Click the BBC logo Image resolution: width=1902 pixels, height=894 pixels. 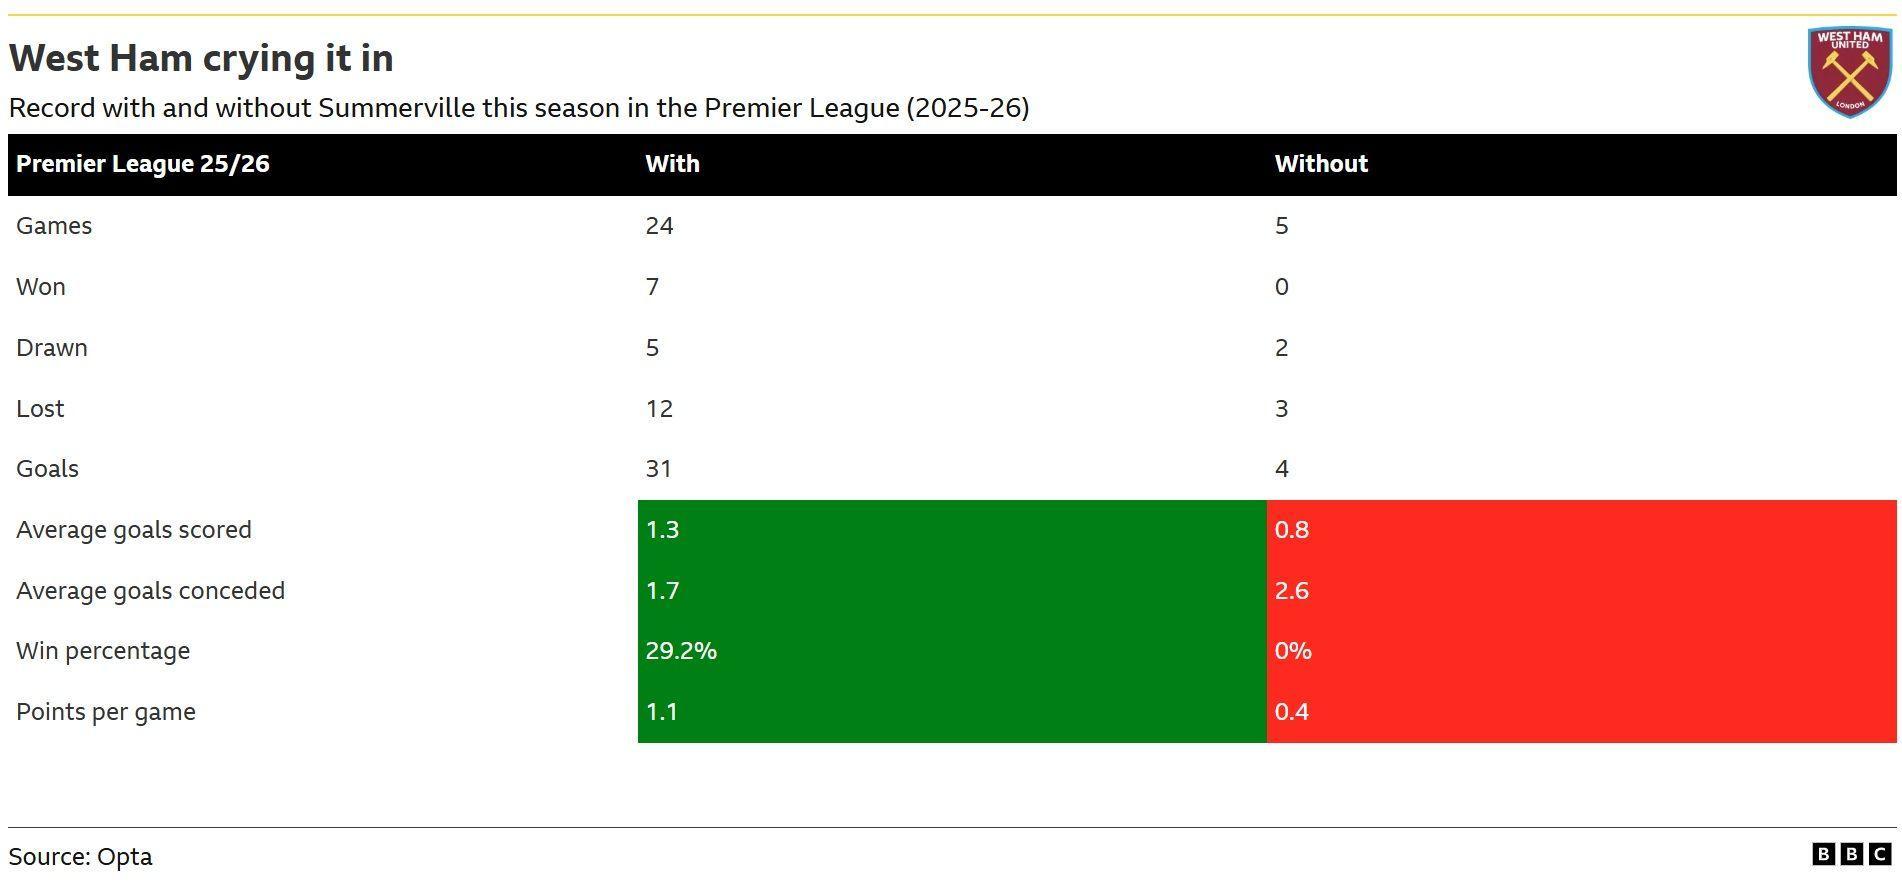(x=1852, y=854)
